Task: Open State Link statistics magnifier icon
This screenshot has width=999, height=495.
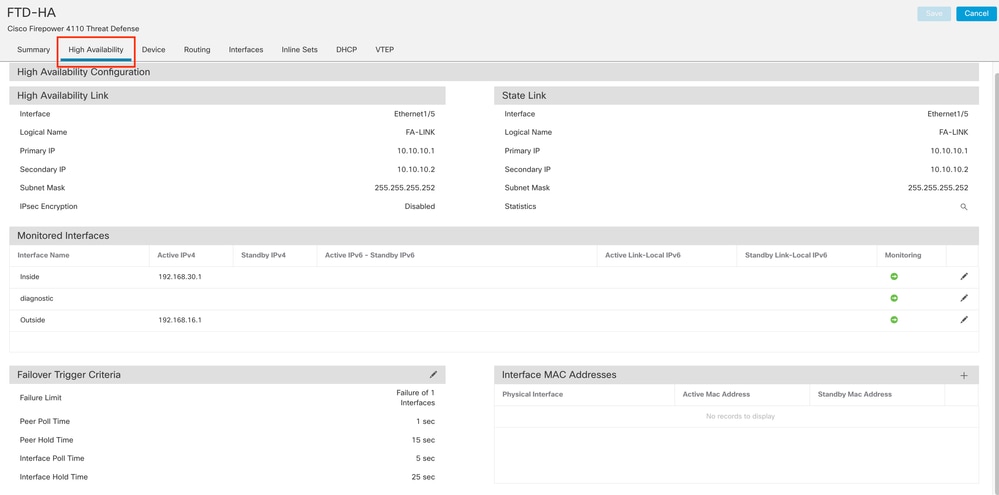Action: 964,207
